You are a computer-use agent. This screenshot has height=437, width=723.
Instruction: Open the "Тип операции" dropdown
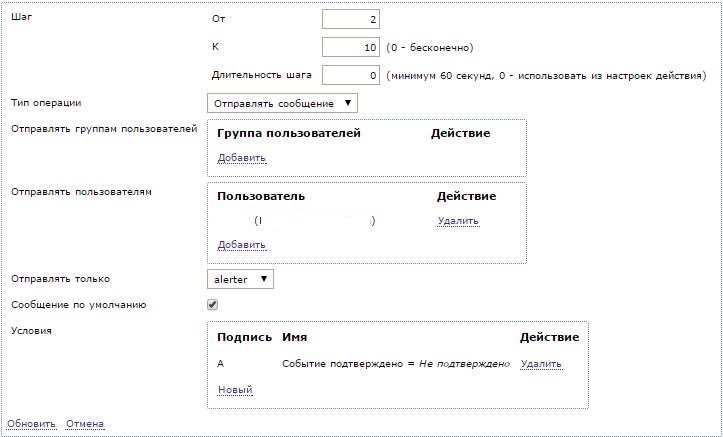point(282,103)
